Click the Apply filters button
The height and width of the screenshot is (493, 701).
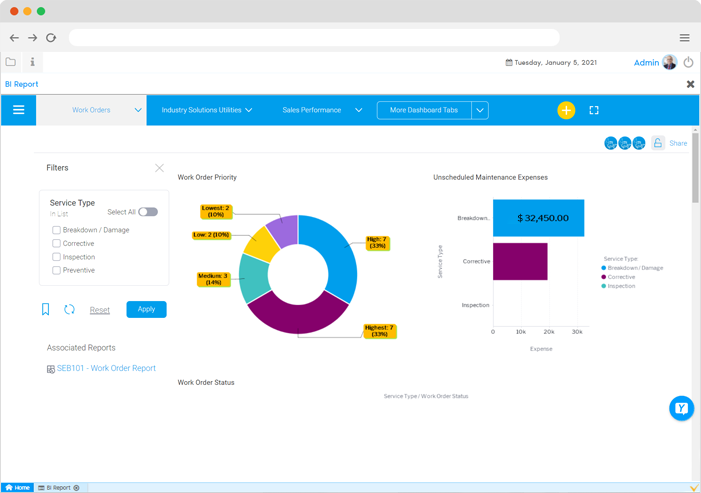click(146, 309)
